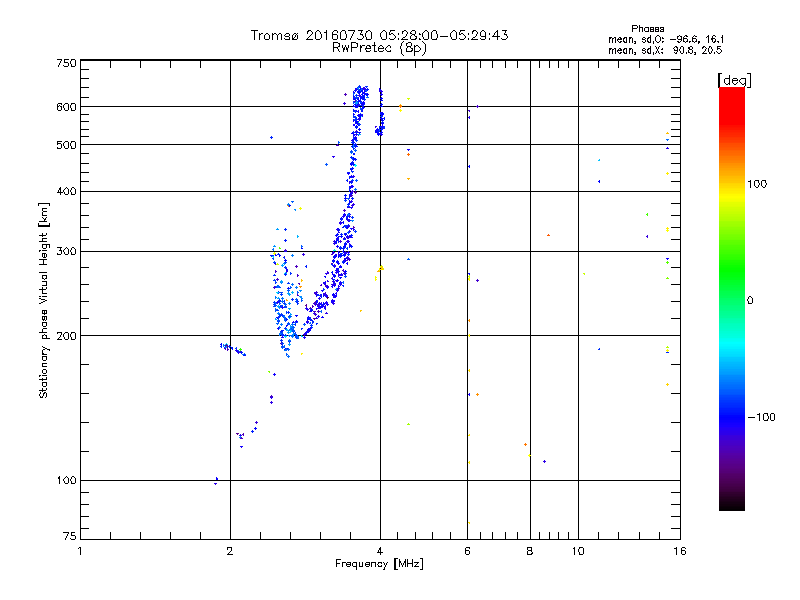Click the x-axis label '16'
Viewport: 800px width, 600px height.
click(x=680, y=551)
